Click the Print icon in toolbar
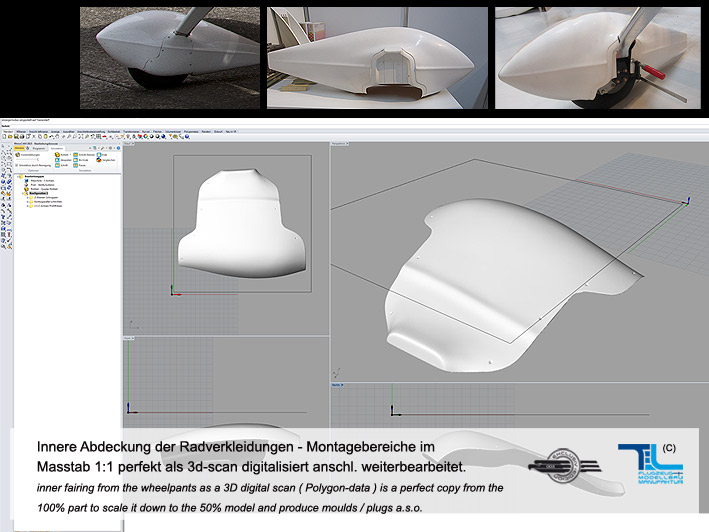 [x=22, y=137]
